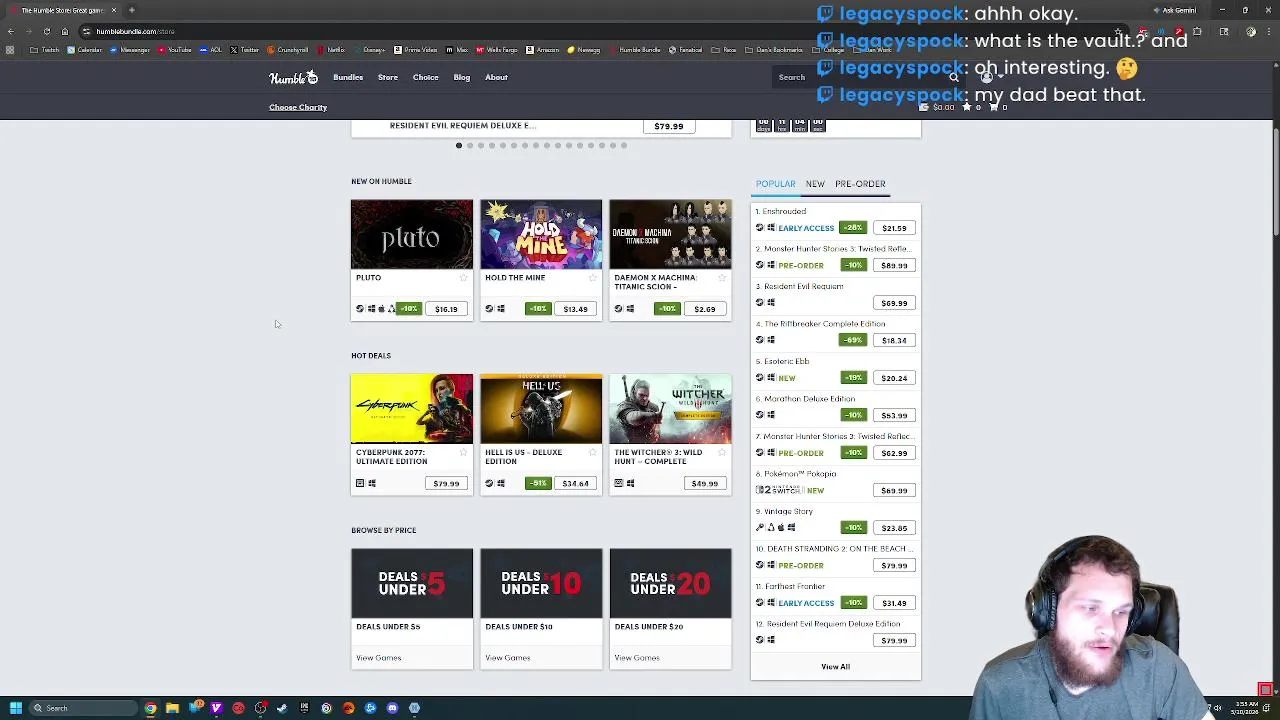Open the Deals Under $5 banner
Screen dimensions: 1280x720
pyautogui.click(x=411, y=583)
